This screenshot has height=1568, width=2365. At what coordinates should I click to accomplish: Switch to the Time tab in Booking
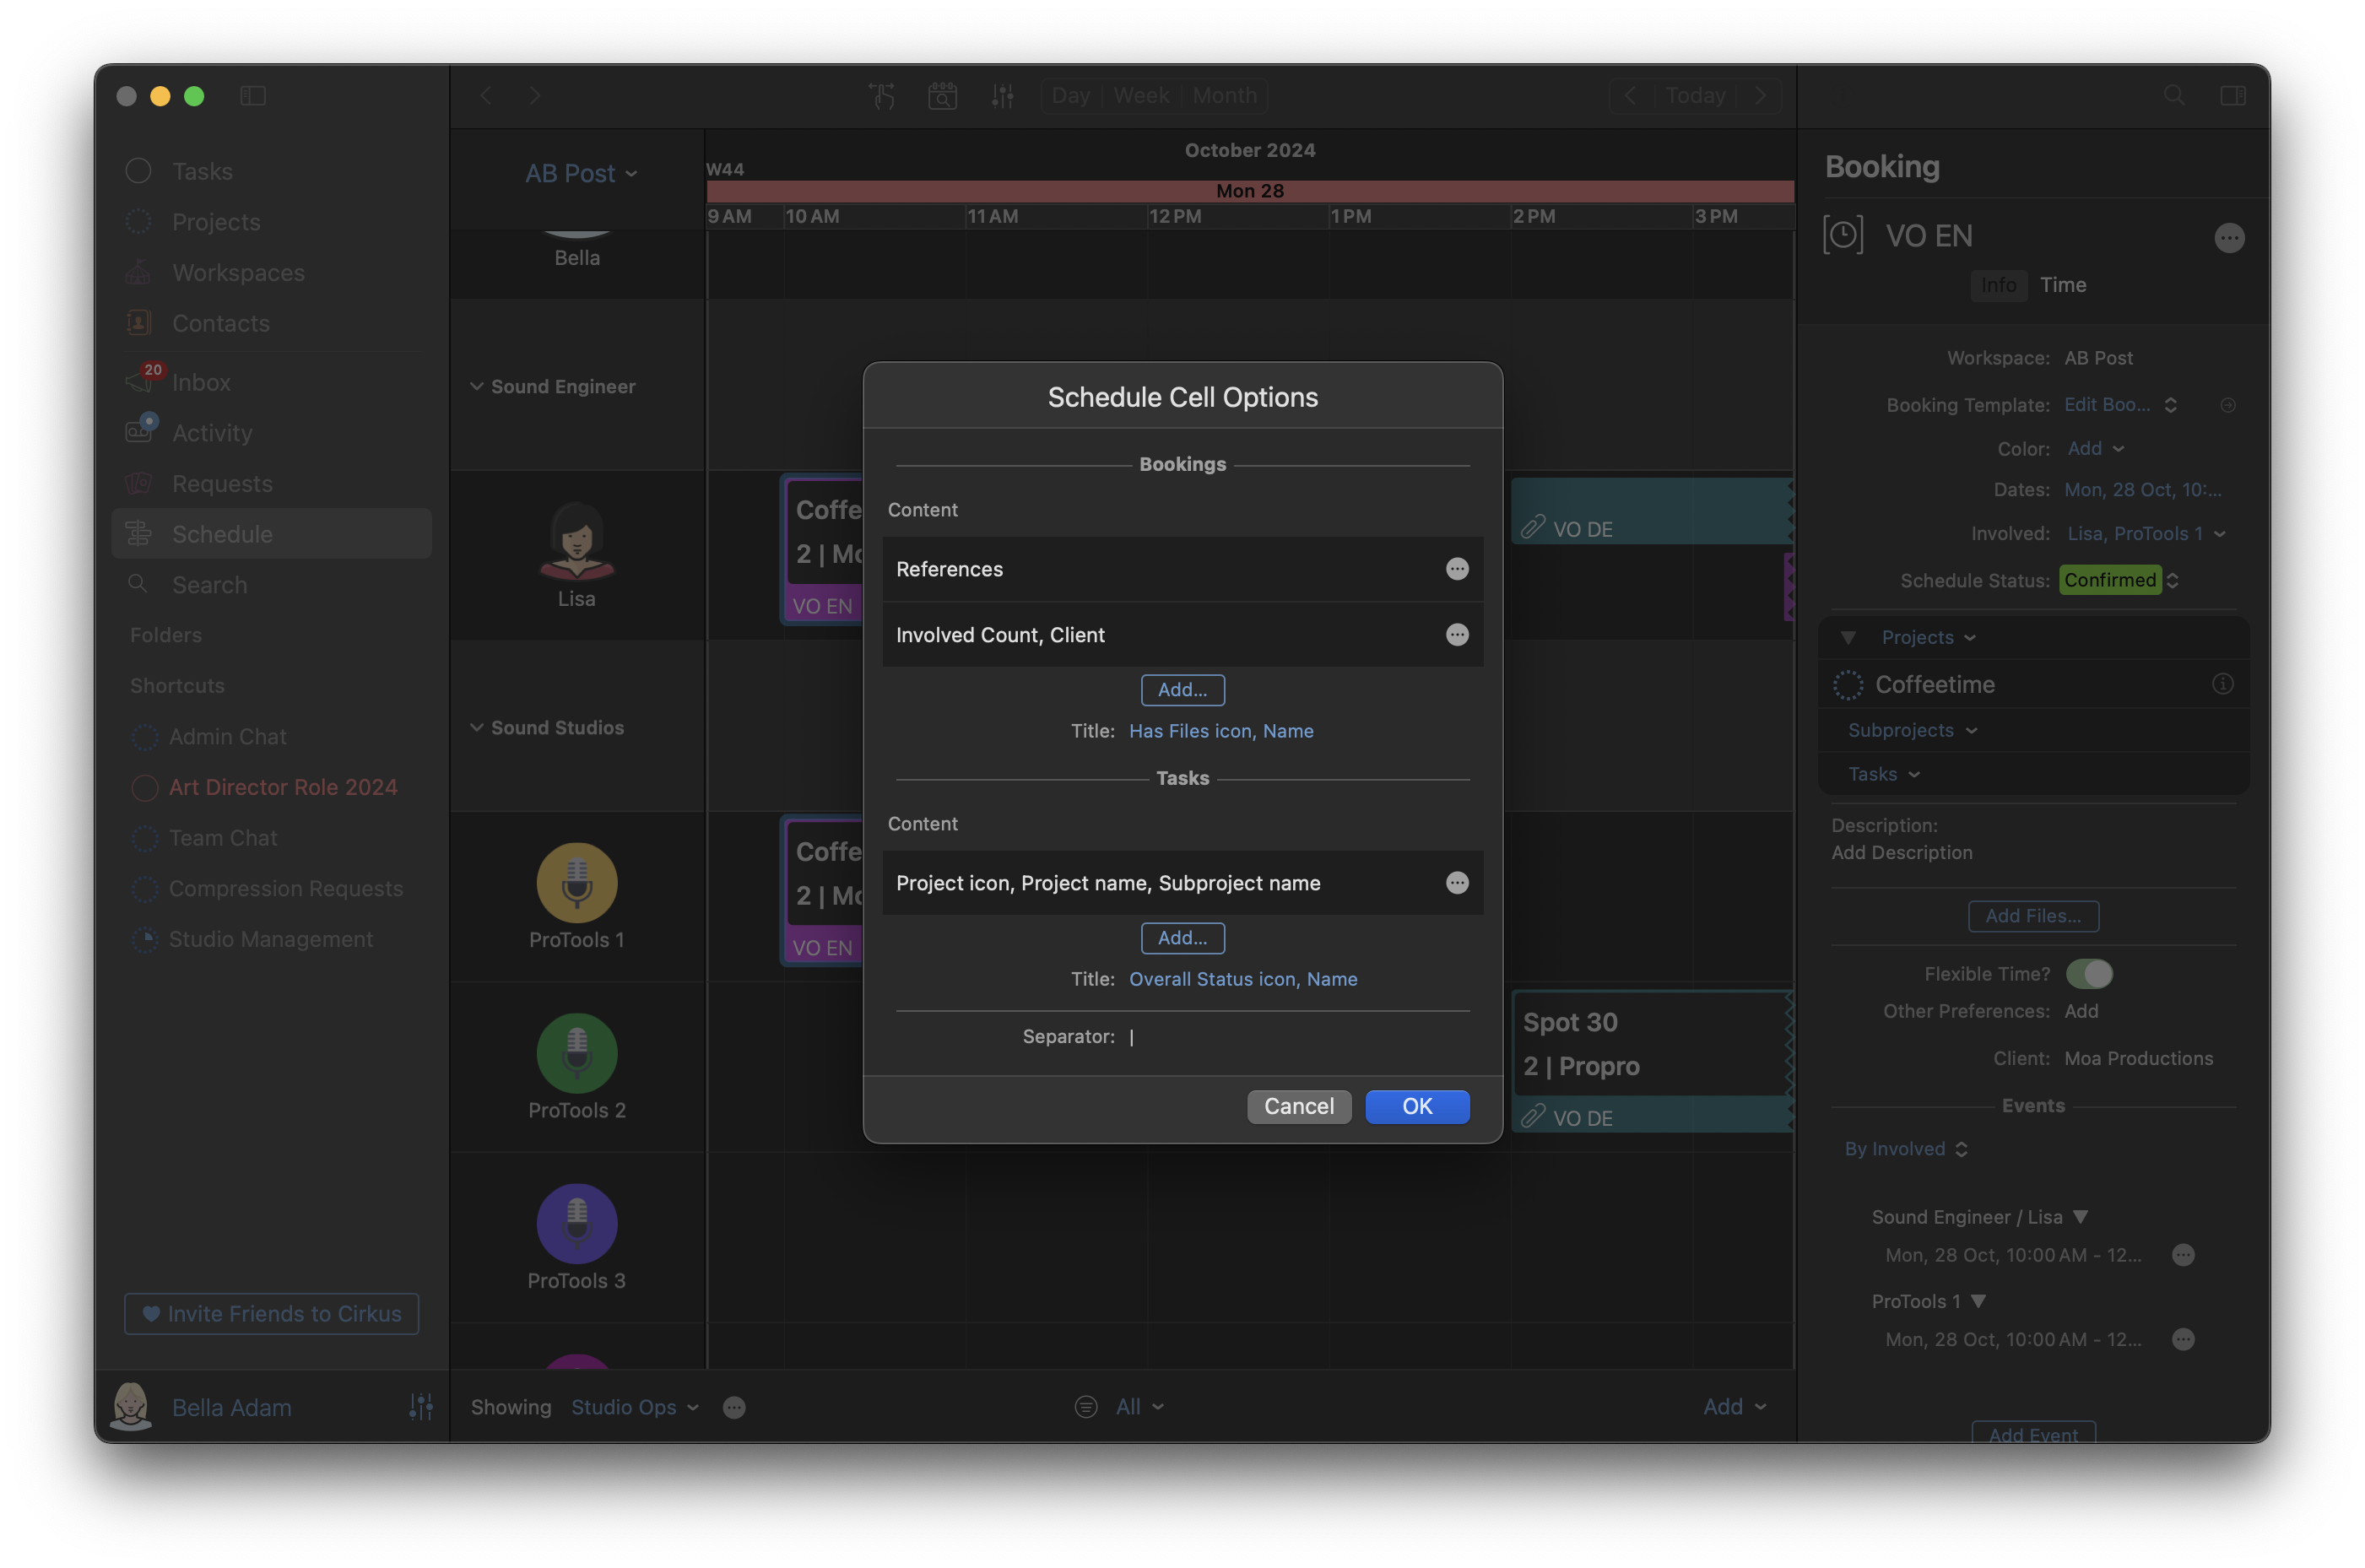coord(2062,285)
